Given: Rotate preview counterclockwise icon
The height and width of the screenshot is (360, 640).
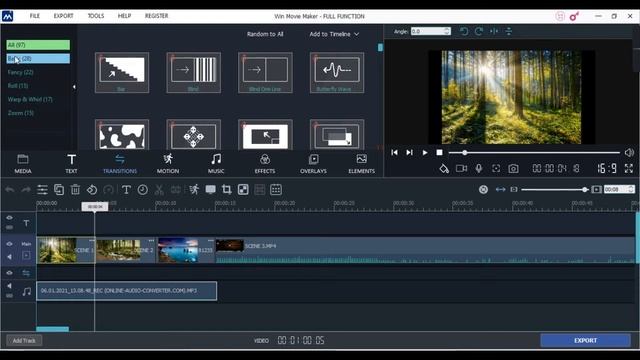Looking at the screenshot, I should (x=464, y=31).
